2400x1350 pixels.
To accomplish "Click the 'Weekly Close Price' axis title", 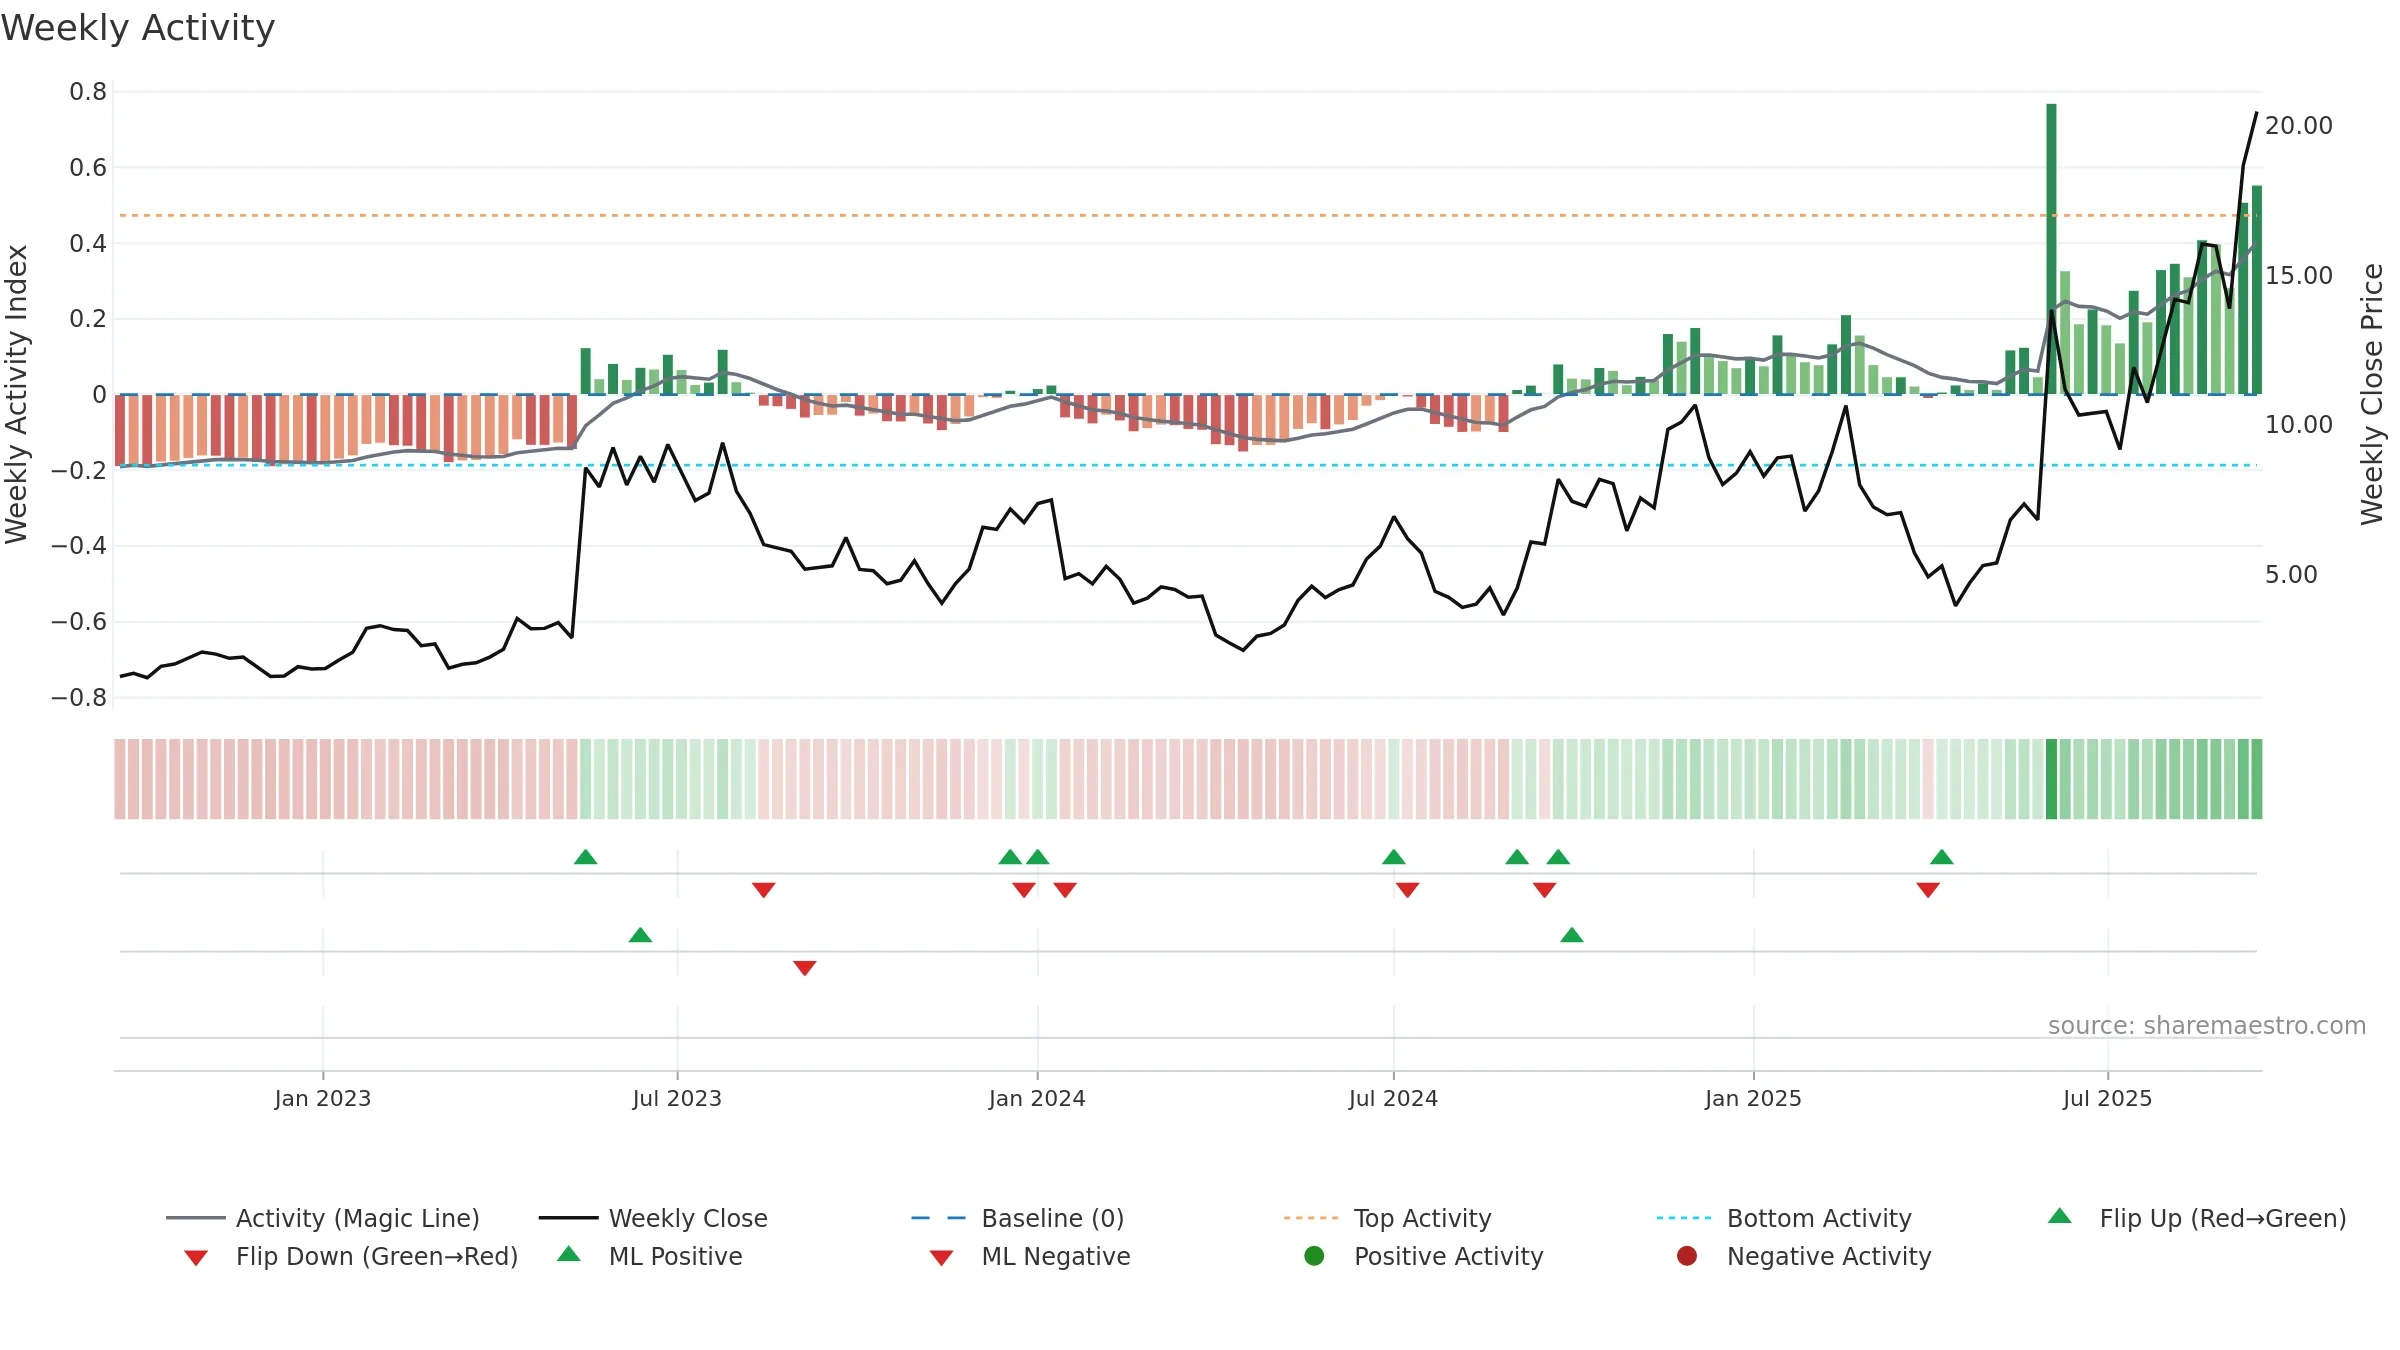I will [x=2372, y=395].
